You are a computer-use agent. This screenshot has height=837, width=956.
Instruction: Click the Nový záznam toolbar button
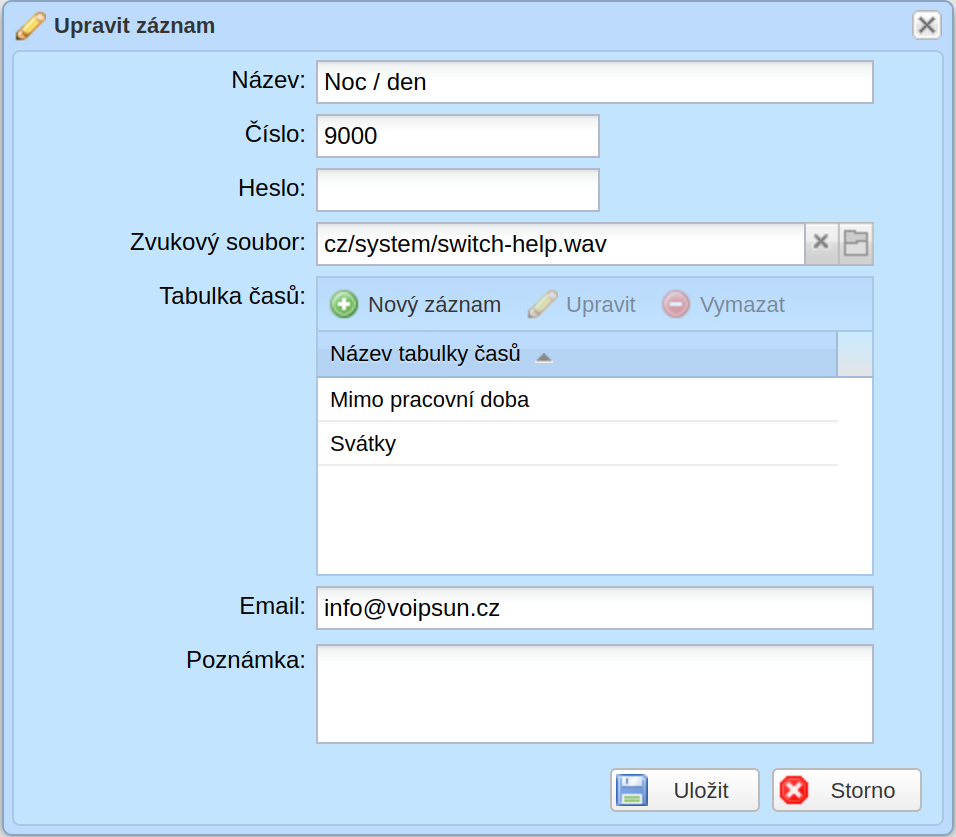click(416, 304)
